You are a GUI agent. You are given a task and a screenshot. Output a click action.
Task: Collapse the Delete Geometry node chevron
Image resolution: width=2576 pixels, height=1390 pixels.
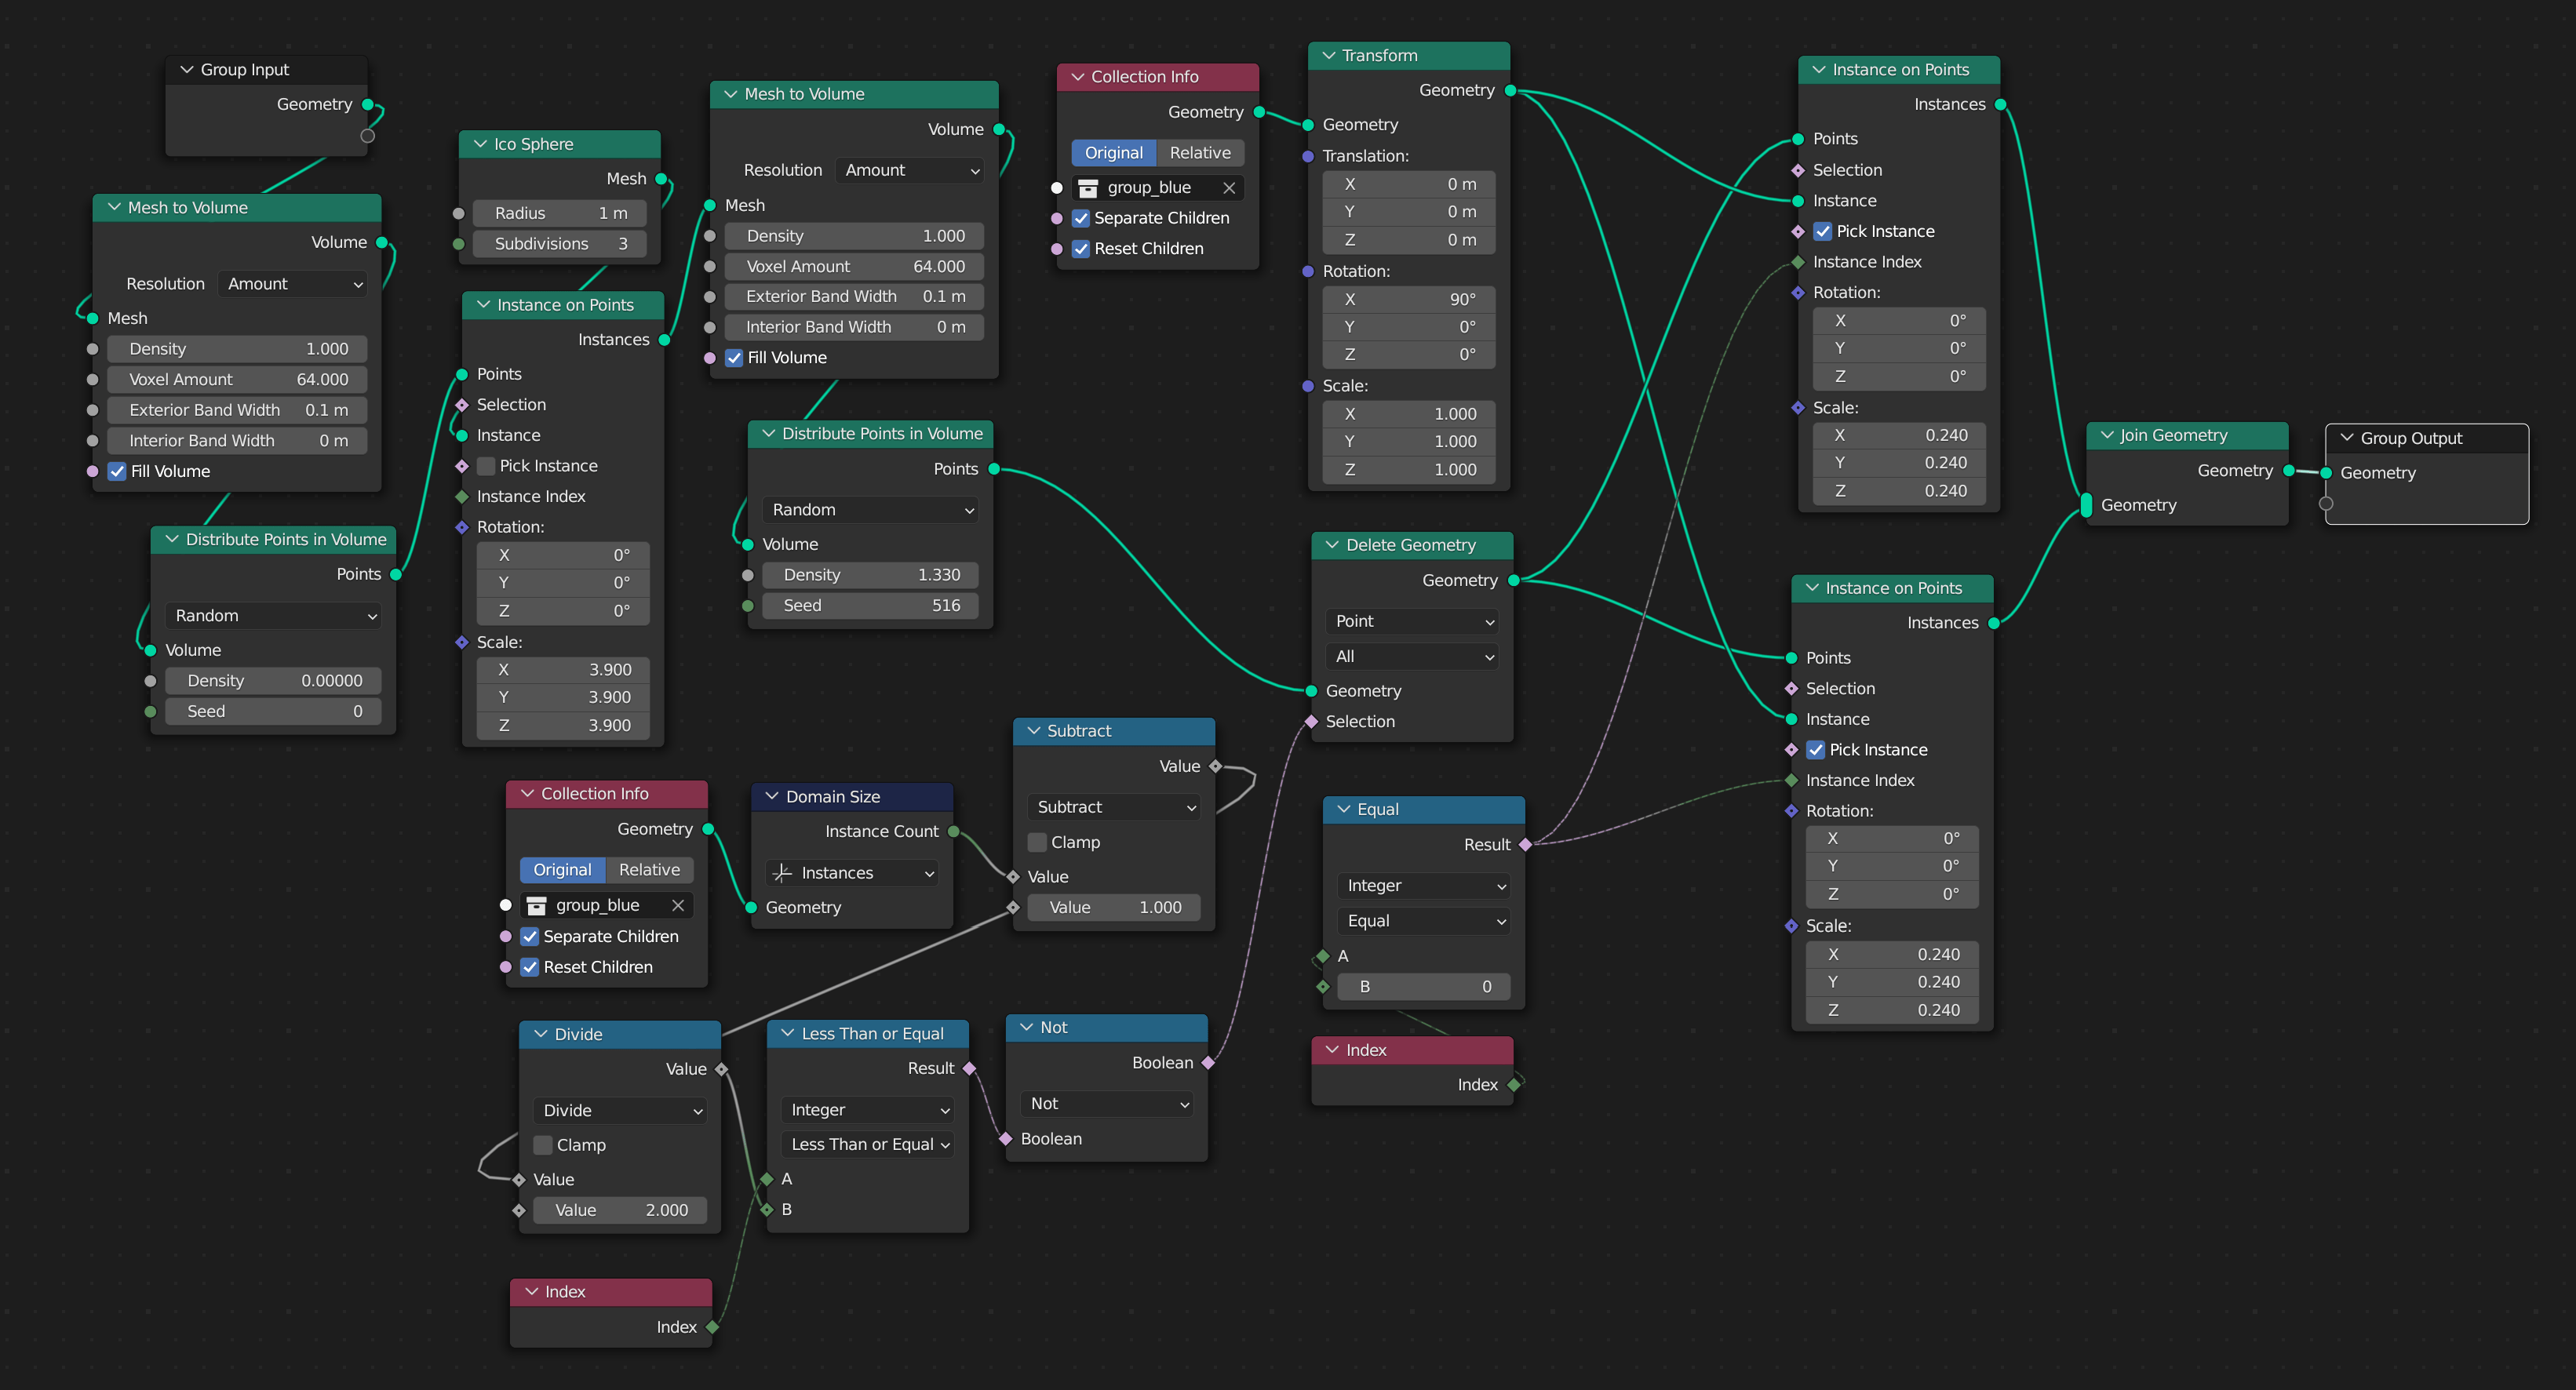click(x=1332, y=545)
